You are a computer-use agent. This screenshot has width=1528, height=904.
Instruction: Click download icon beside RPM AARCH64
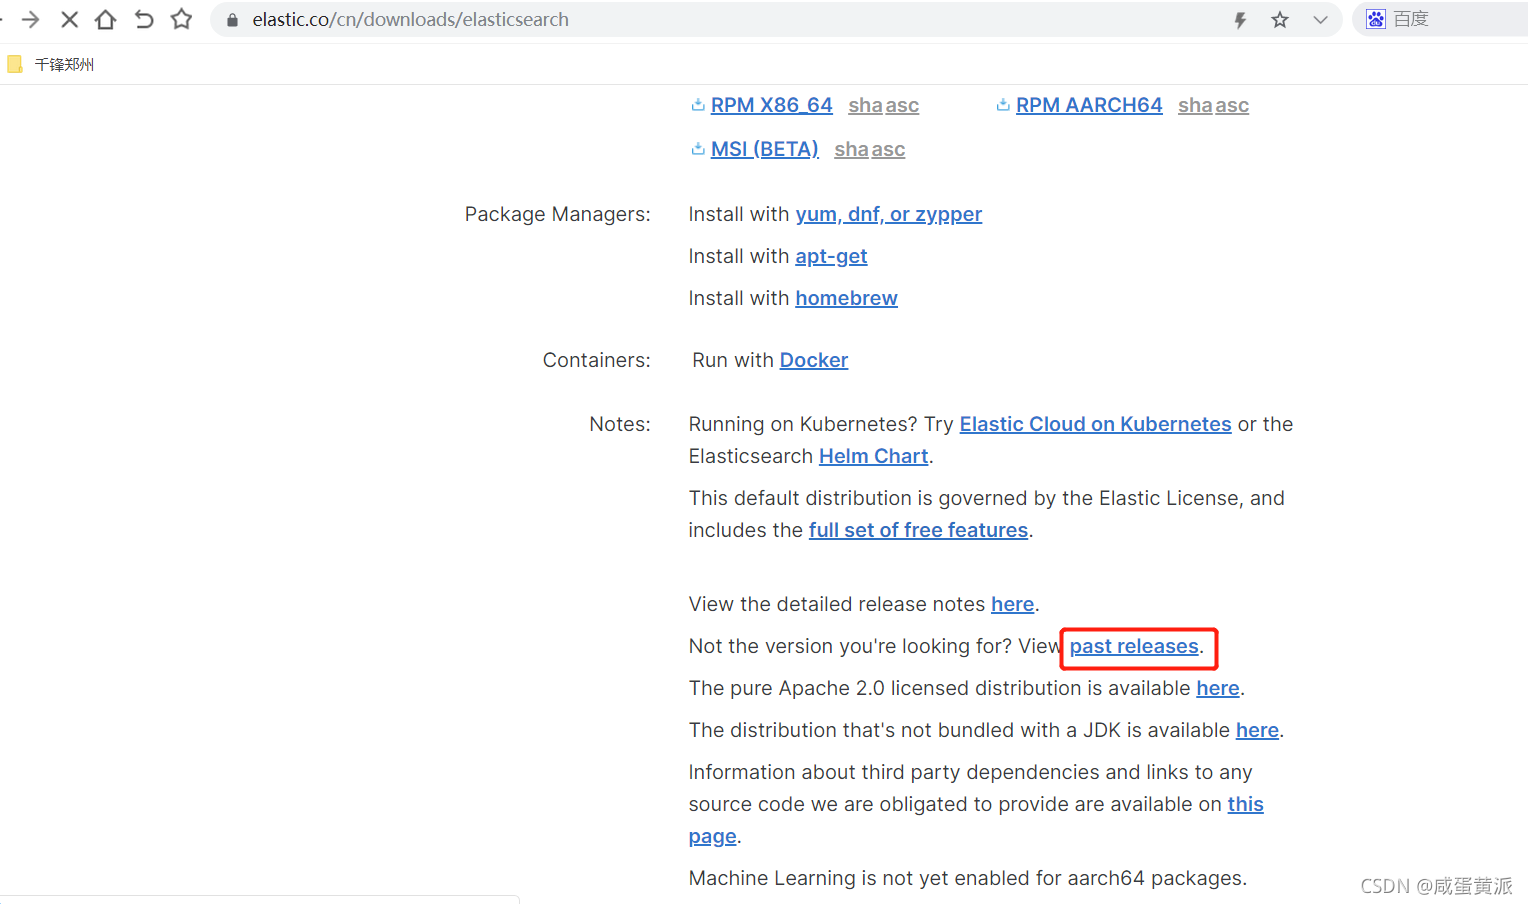1003,104
